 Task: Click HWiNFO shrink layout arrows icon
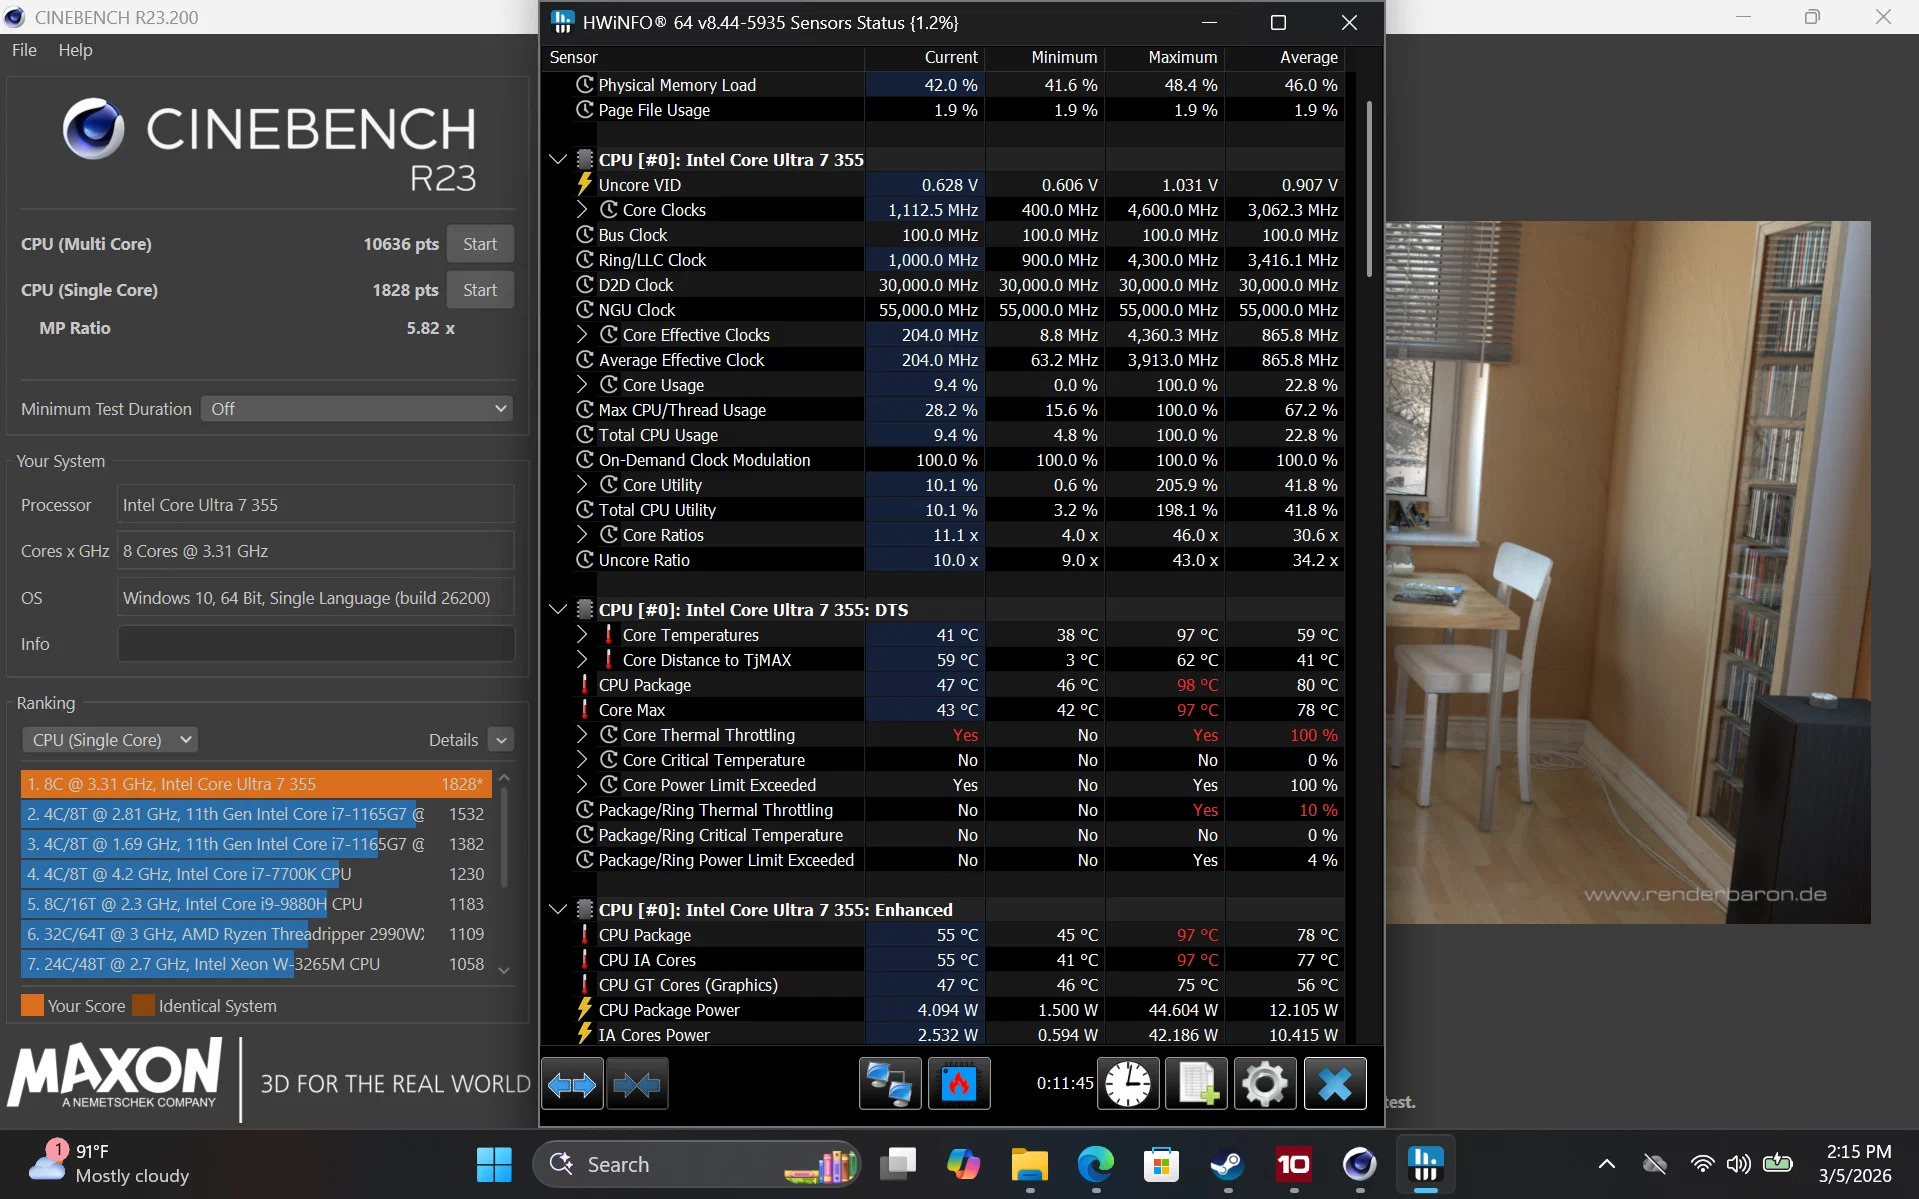(x=637, y=1084)
